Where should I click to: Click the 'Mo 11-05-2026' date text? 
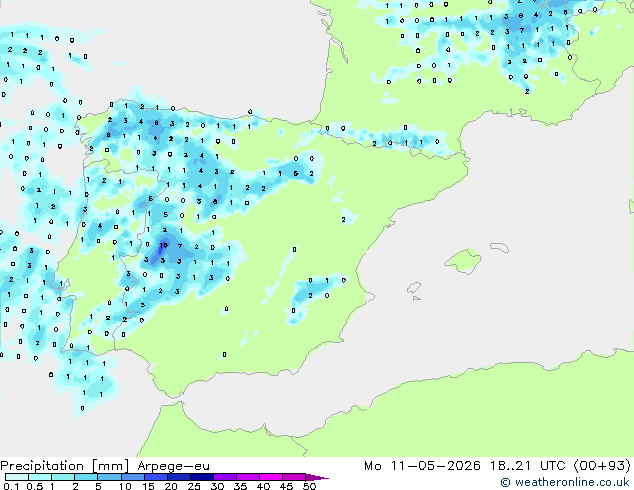(423, 466)
